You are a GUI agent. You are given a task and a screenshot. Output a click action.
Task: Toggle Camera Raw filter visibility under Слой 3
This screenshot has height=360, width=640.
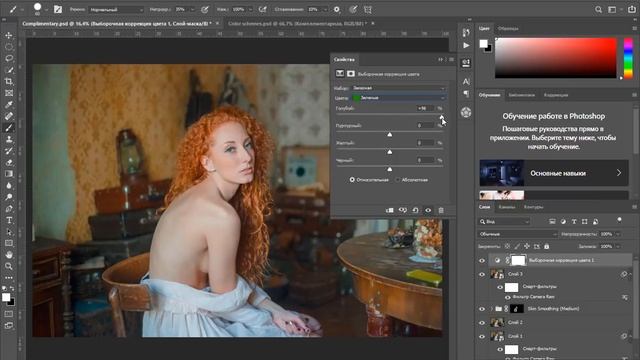(x=508, y=297)
